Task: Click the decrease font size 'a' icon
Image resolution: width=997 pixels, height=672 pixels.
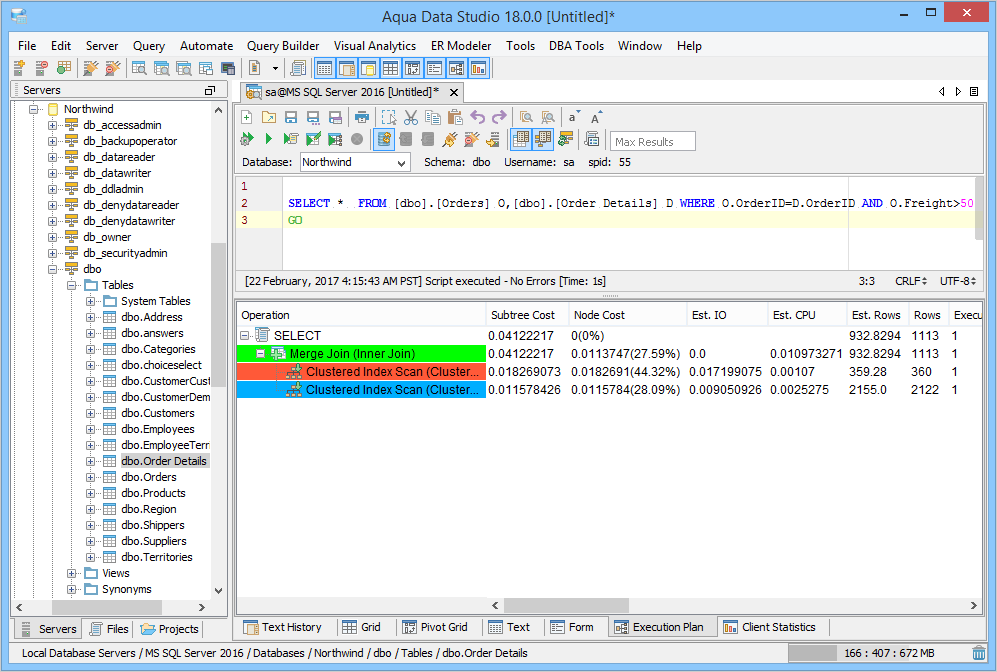Action: (x=573, y=118)
